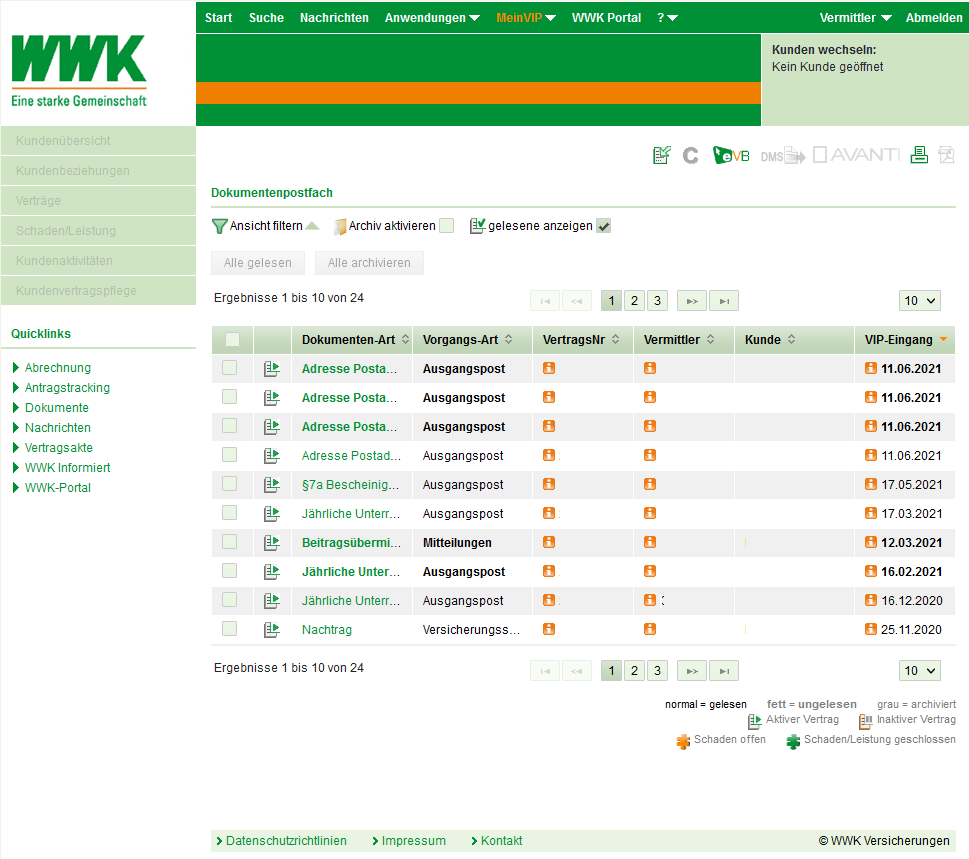
Task: Open the MeinVIP dropdown menu
Action: [x=526, y=18]
